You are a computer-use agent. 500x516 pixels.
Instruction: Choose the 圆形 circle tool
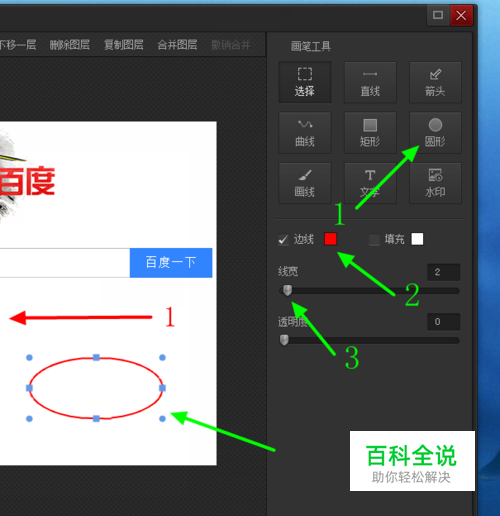435,133
